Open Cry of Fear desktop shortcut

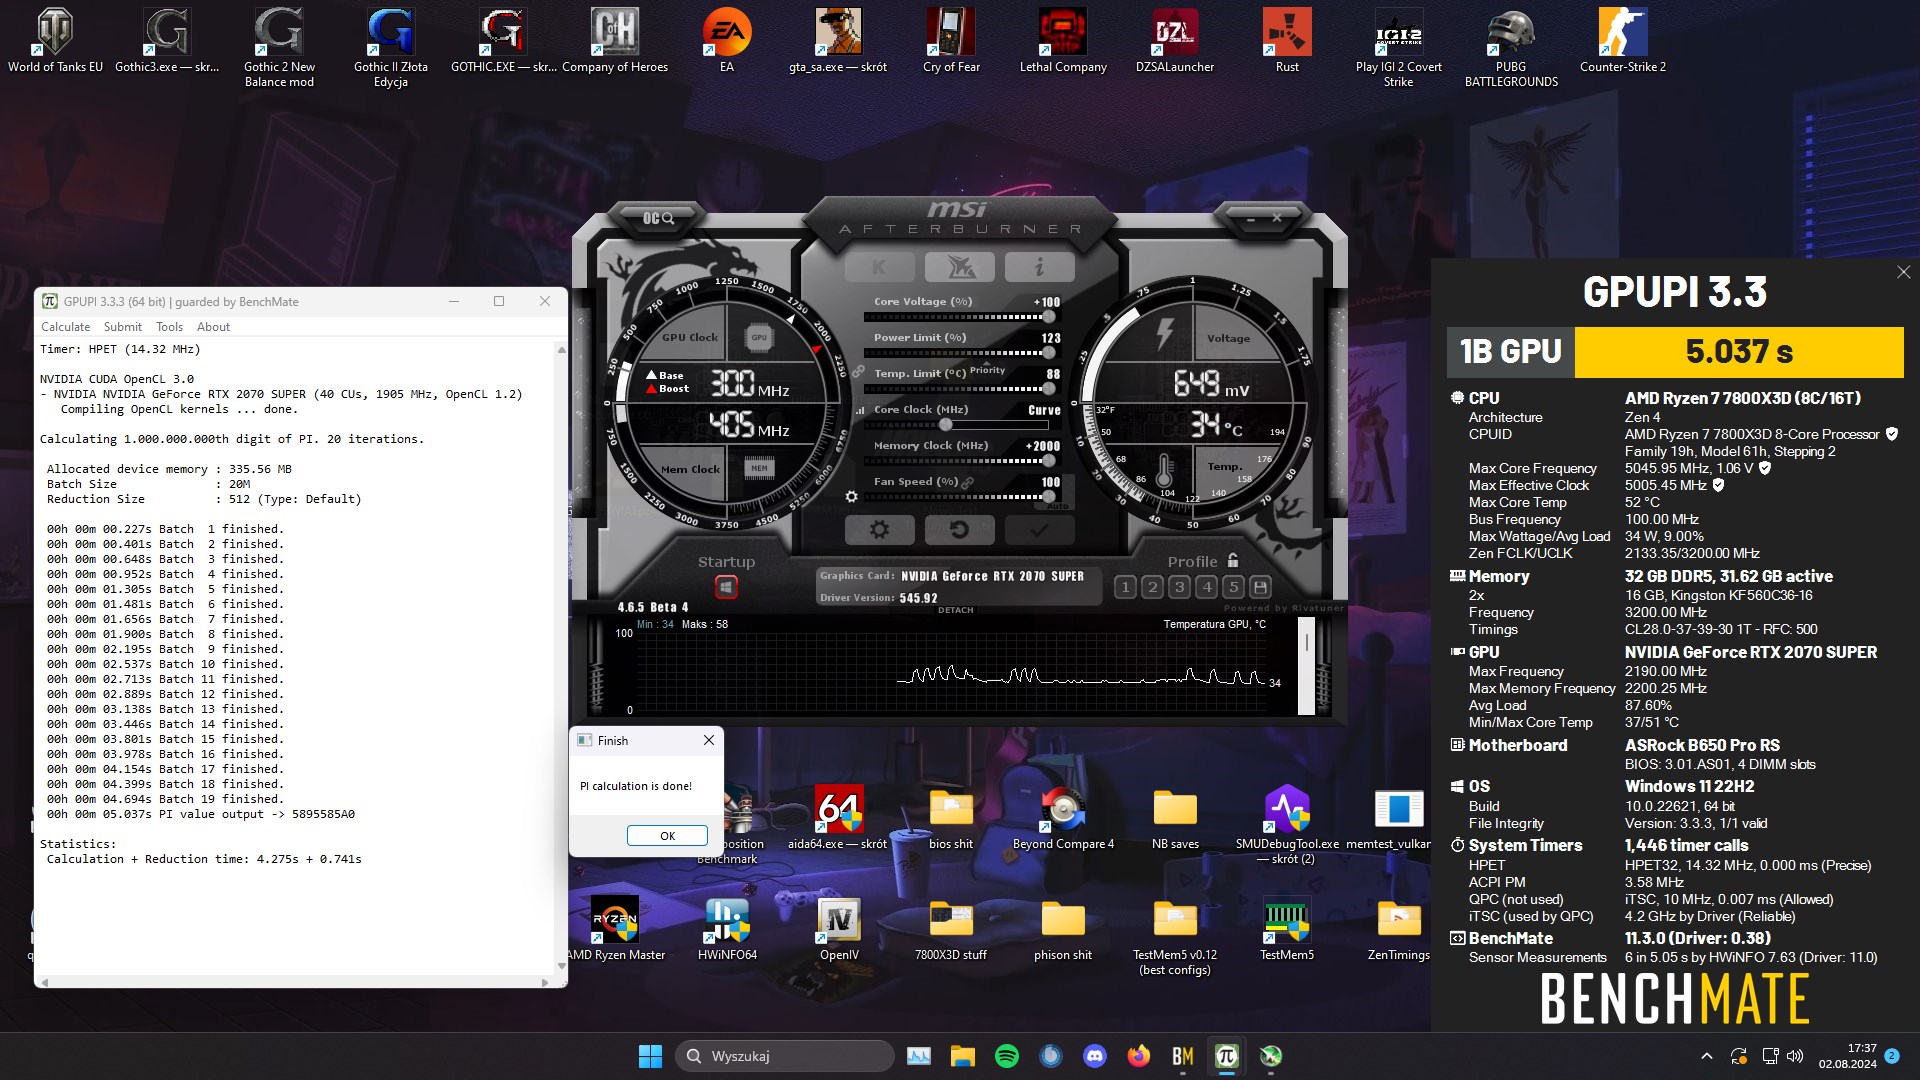951,41
